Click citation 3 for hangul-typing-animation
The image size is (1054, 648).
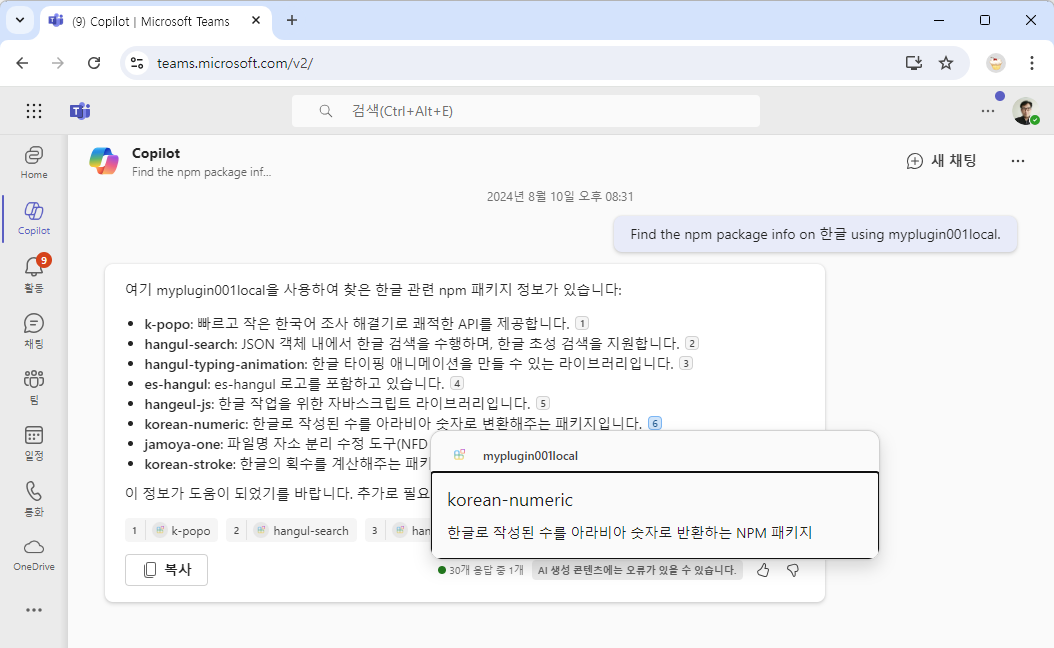686,364
